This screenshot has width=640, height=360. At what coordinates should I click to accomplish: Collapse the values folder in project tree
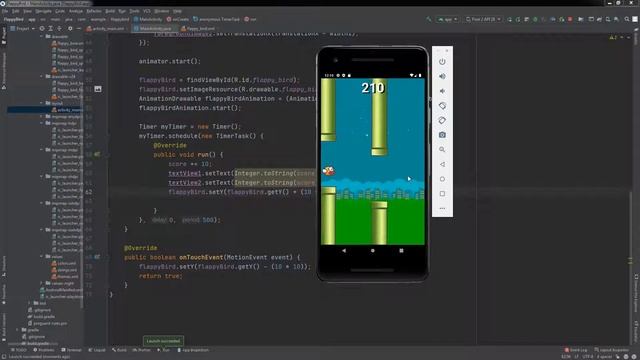point(42,256)
